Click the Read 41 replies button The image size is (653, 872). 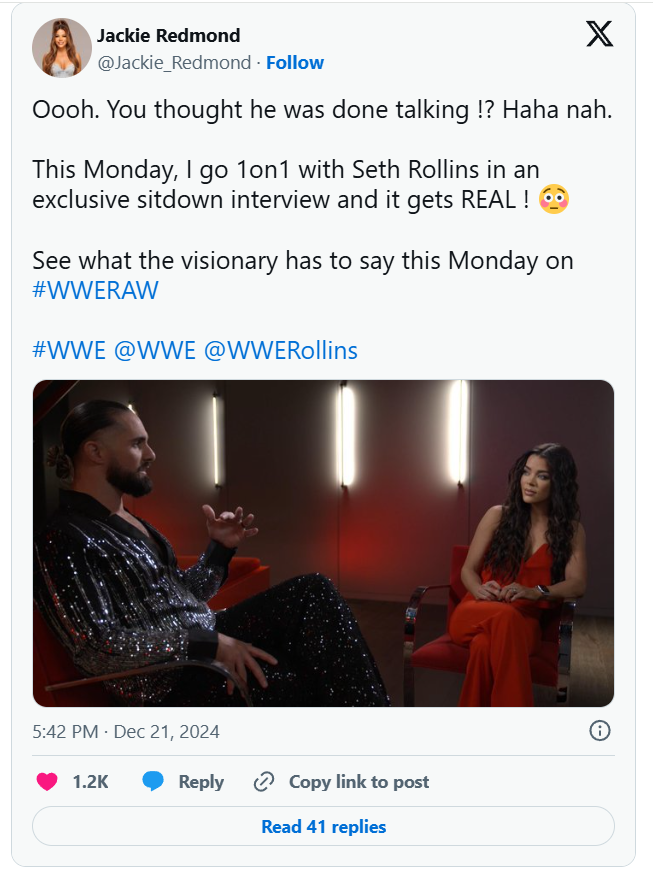(323, 827)
